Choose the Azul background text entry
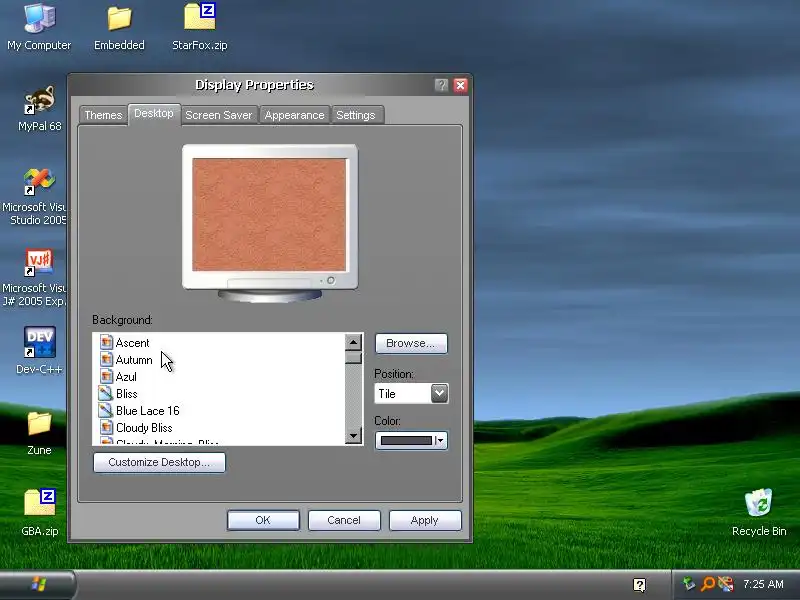 pyautogui.click(x=127, y=377)
